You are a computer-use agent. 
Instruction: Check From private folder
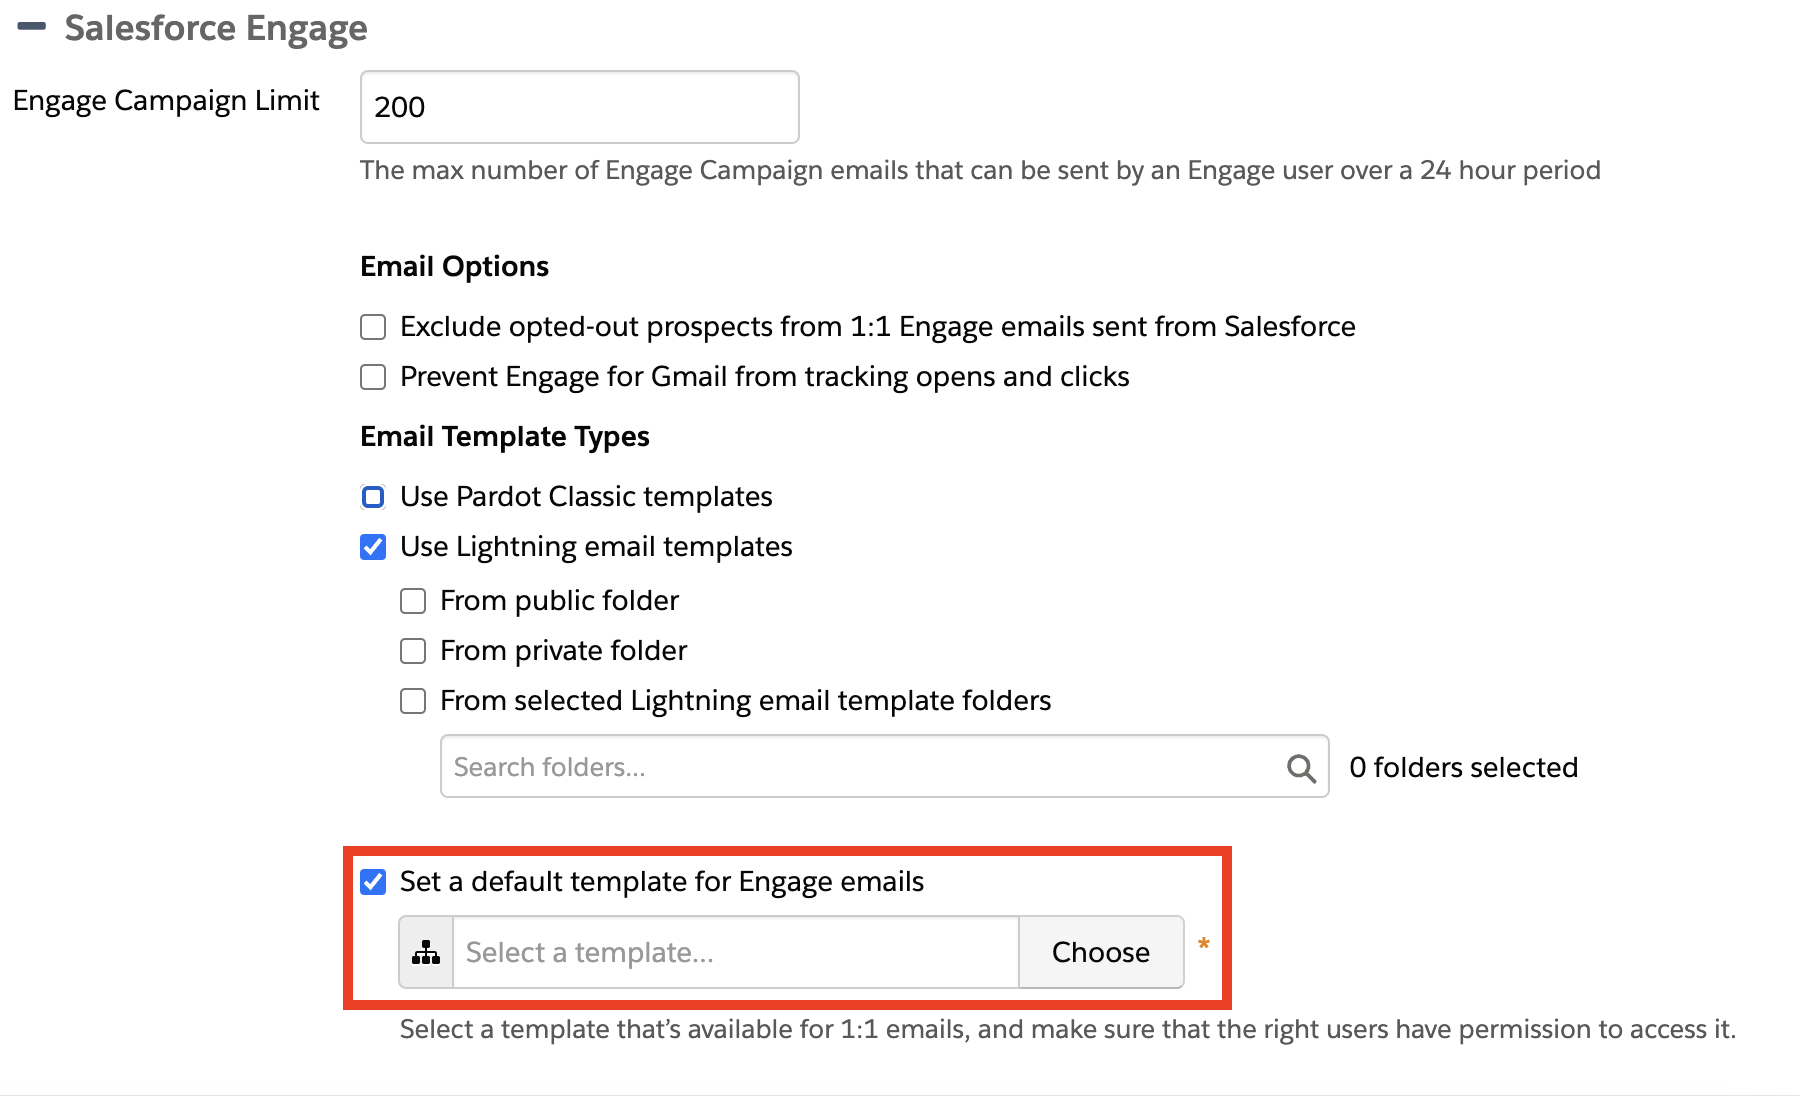click(x=412, y=650)
